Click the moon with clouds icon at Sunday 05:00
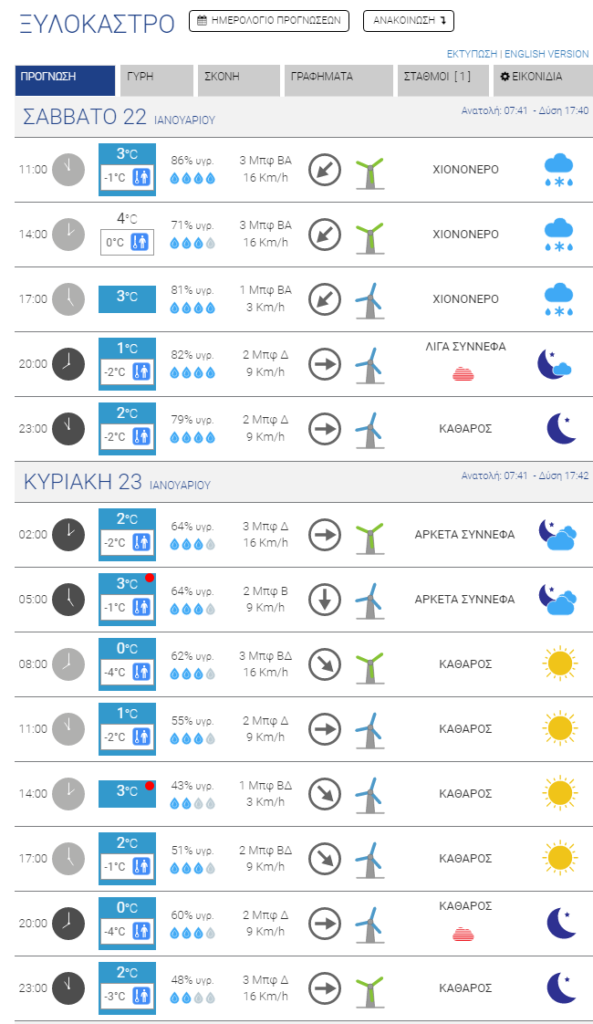This screenshot has width=593, height=1024. [557, 600]
